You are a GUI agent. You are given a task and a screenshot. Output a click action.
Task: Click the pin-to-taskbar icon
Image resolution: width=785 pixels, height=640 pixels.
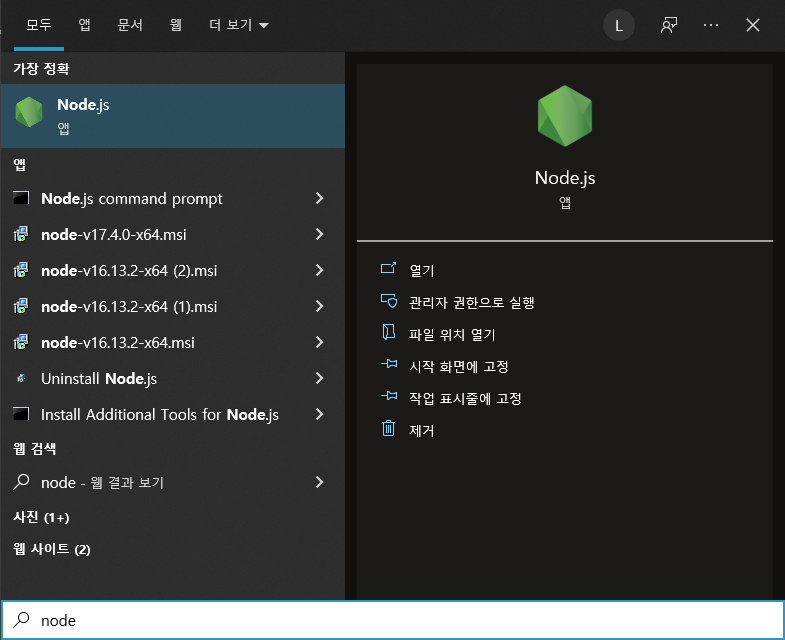tap(389, 396)
